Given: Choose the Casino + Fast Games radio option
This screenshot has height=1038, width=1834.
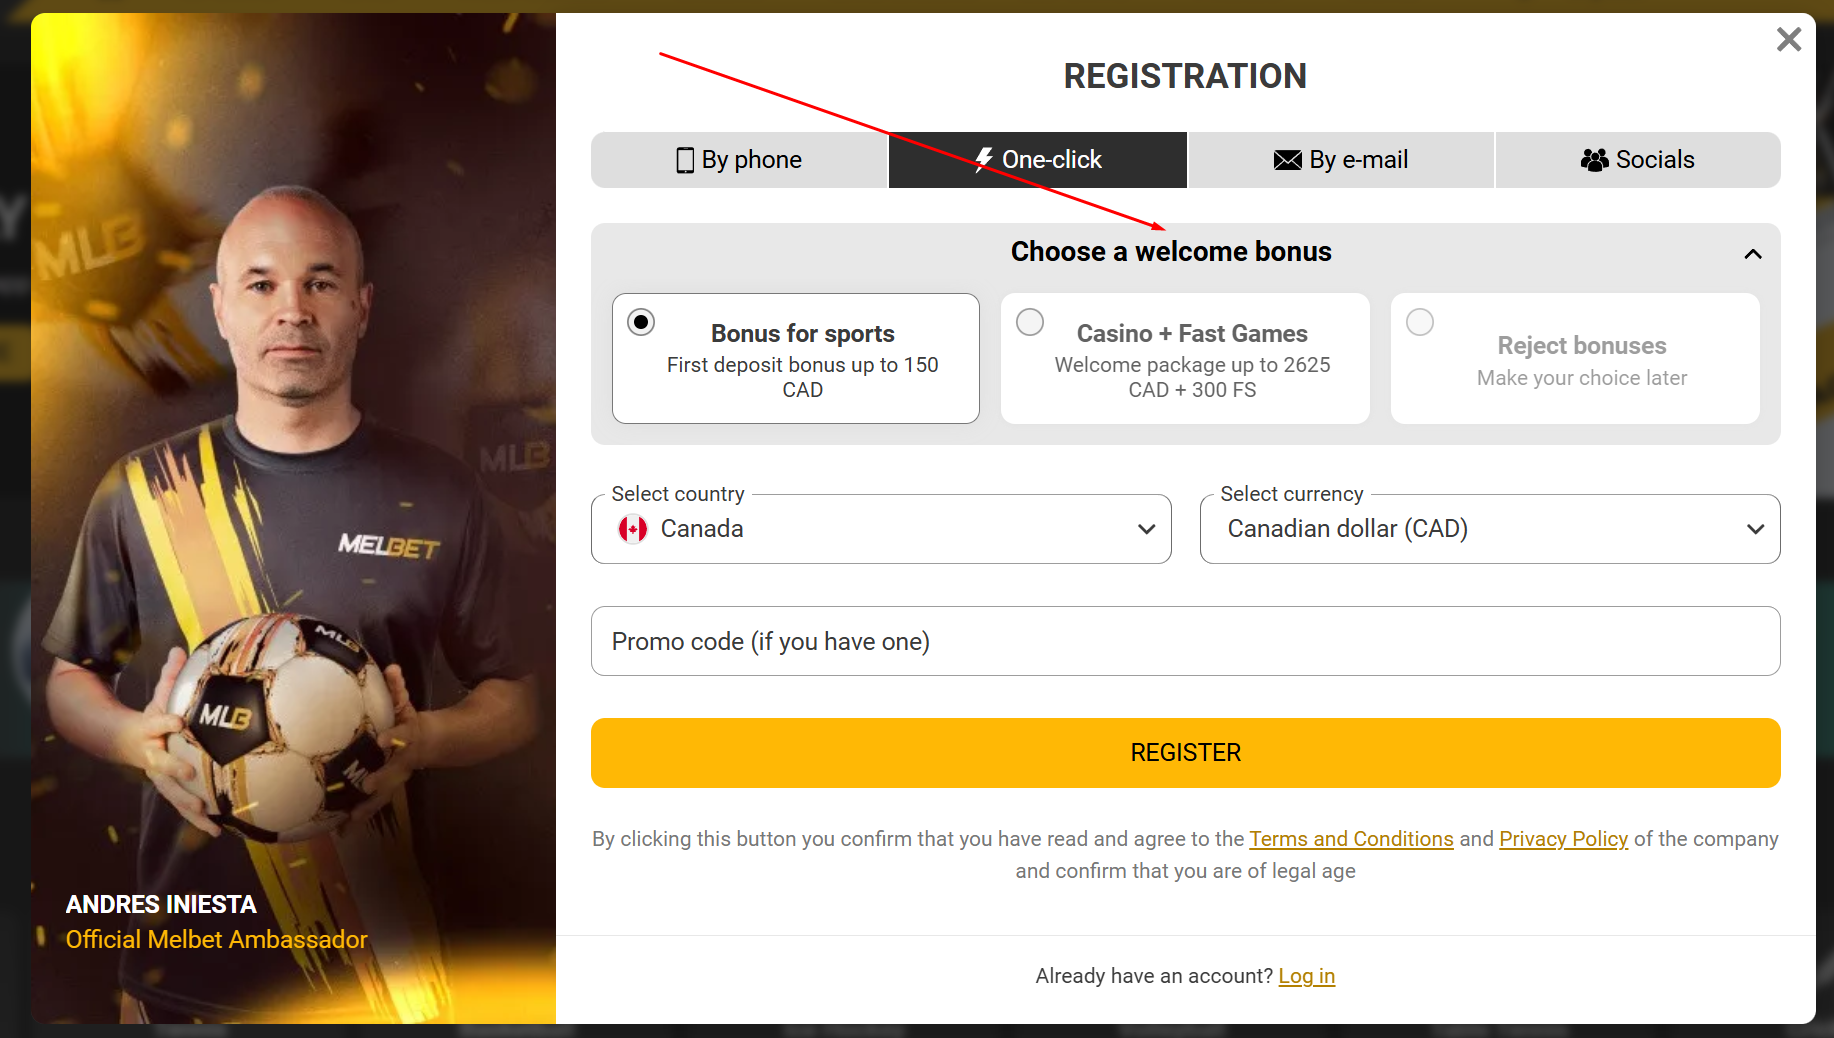Looking at the screenshot, I should 1030,322.
